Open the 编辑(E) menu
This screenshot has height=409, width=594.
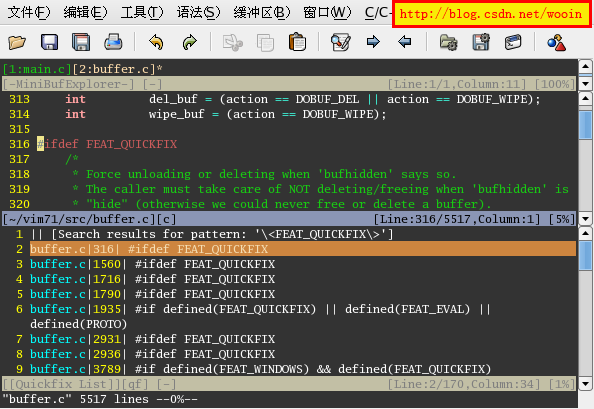tap(86, 12)
